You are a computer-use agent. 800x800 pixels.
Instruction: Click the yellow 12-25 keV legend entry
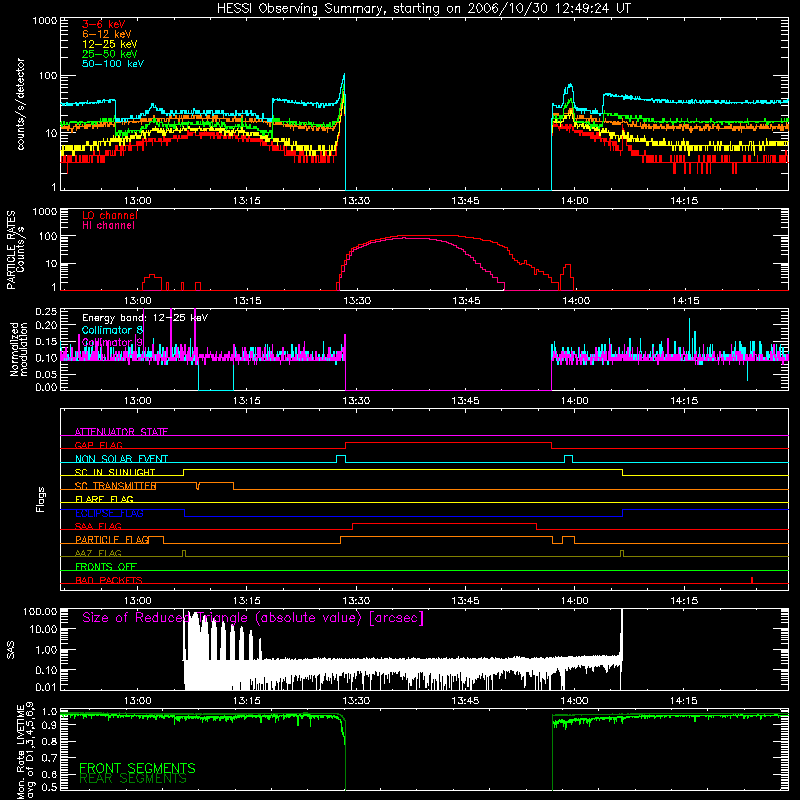point(110,44)
